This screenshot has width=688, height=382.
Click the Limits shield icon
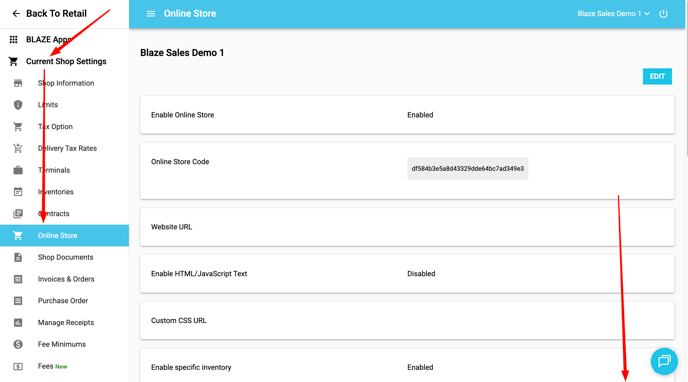click(x=18, y=105)
